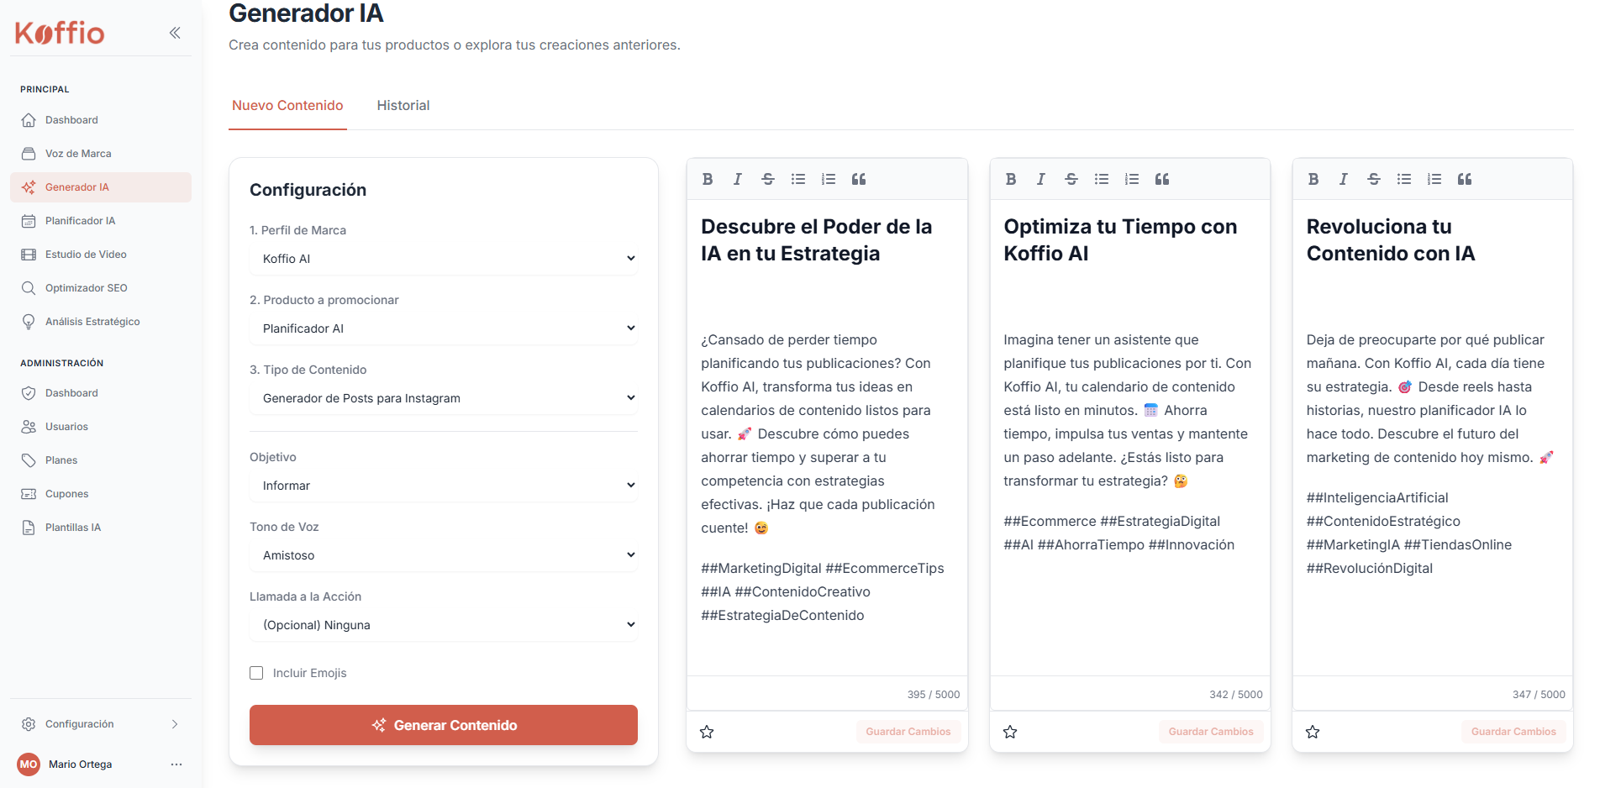Open the Objetivo dropdown

coord(443,486)
